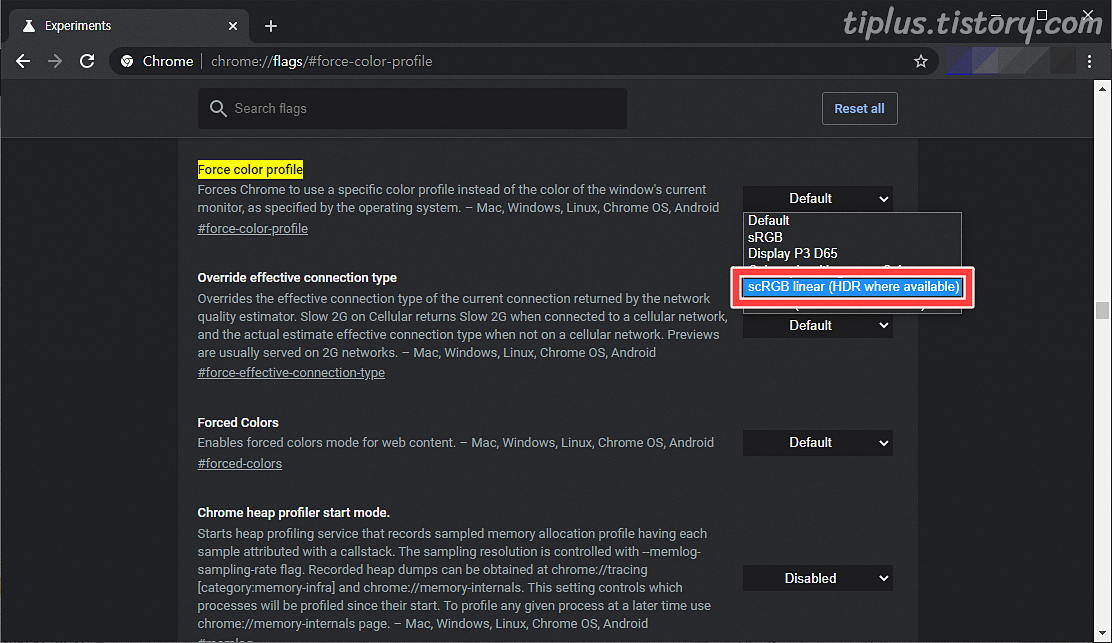Open the #force-color-profile link
Image resolution: width=1112 pixels, height=643 pixels.
[252, 228]
